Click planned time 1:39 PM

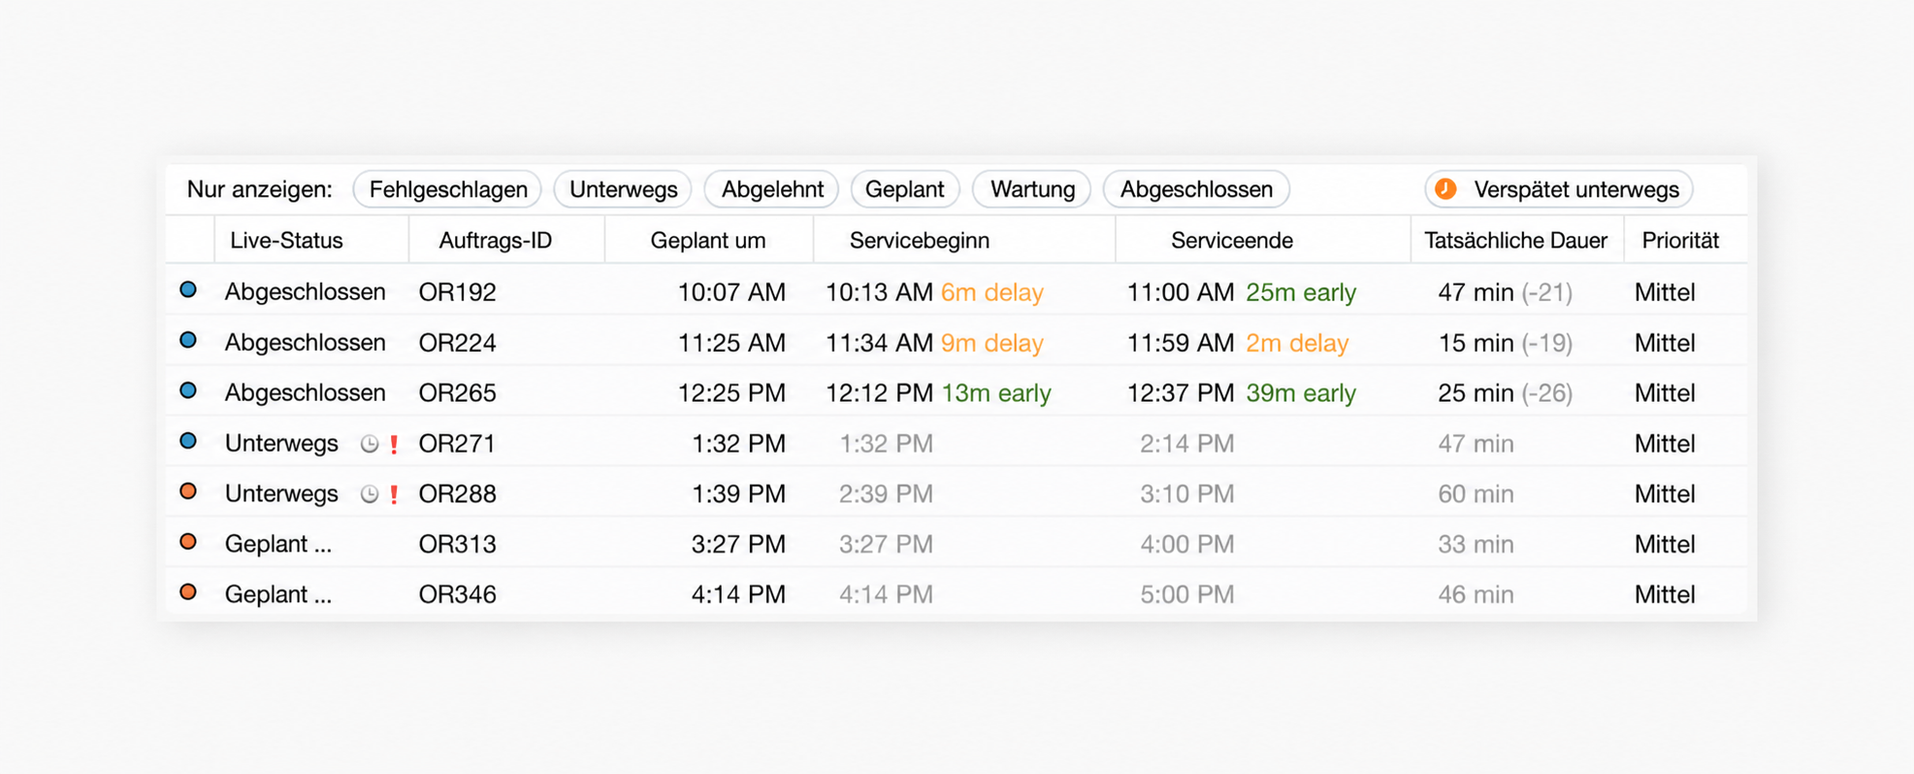coord(738,494)
